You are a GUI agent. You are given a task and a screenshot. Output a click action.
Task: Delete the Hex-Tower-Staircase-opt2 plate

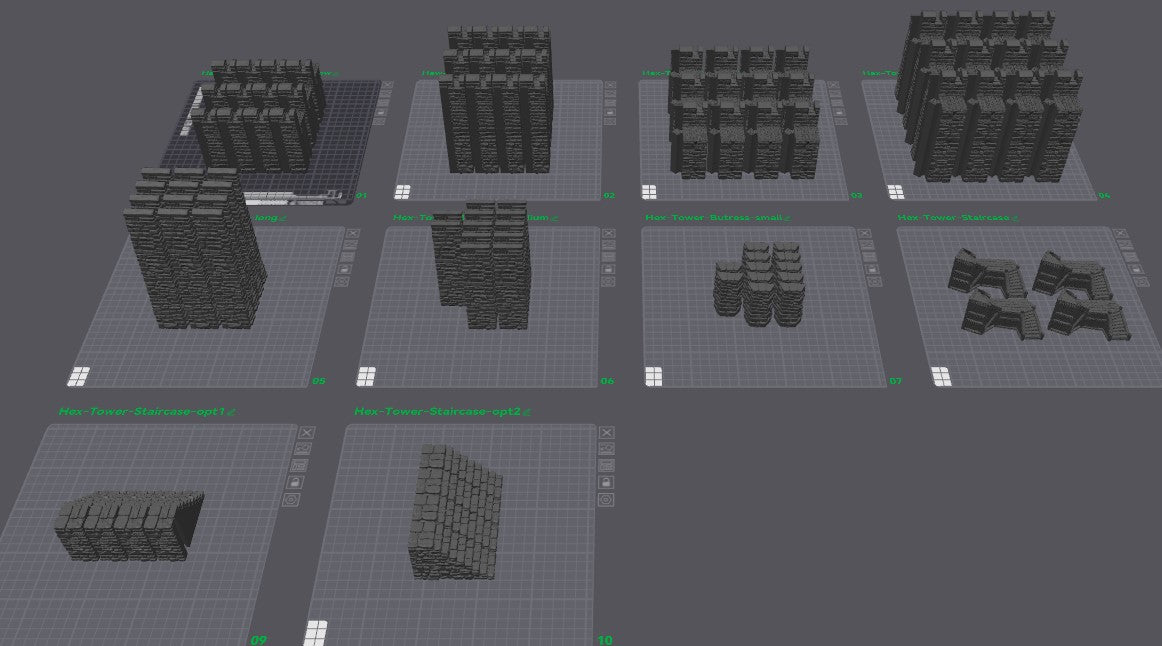pos(608,433)
